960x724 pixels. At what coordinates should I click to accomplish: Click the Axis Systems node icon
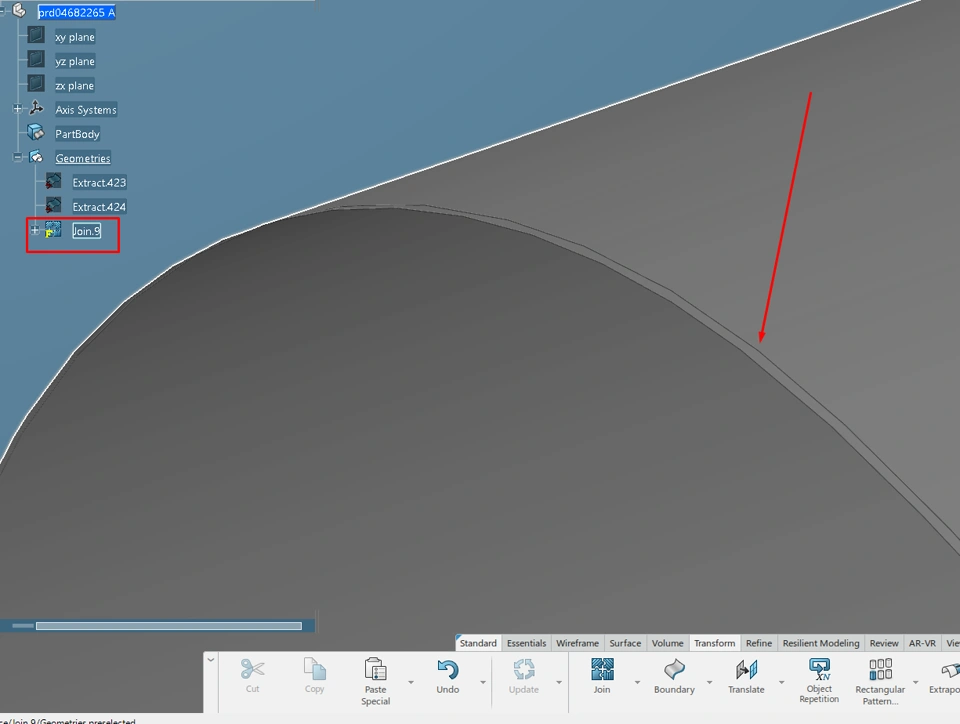click(36, 108)
